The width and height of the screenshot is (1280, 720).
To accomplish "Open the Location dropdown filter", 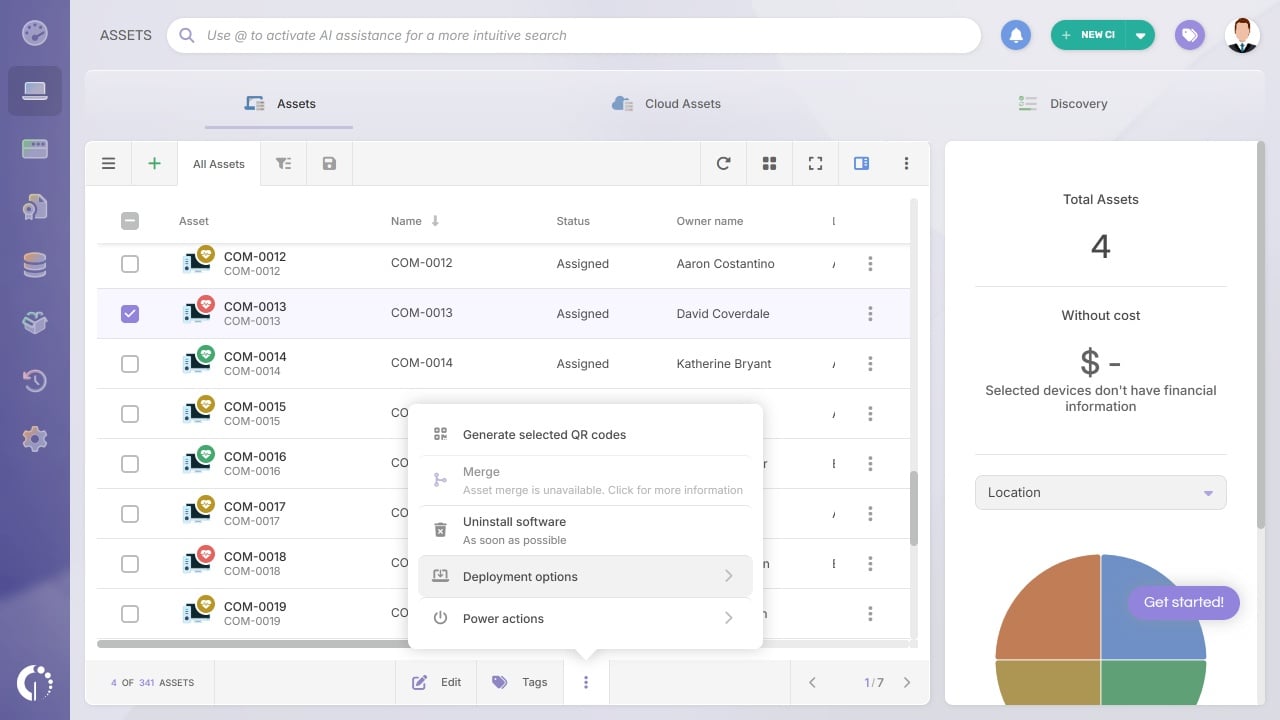I will click(1100, 492).
